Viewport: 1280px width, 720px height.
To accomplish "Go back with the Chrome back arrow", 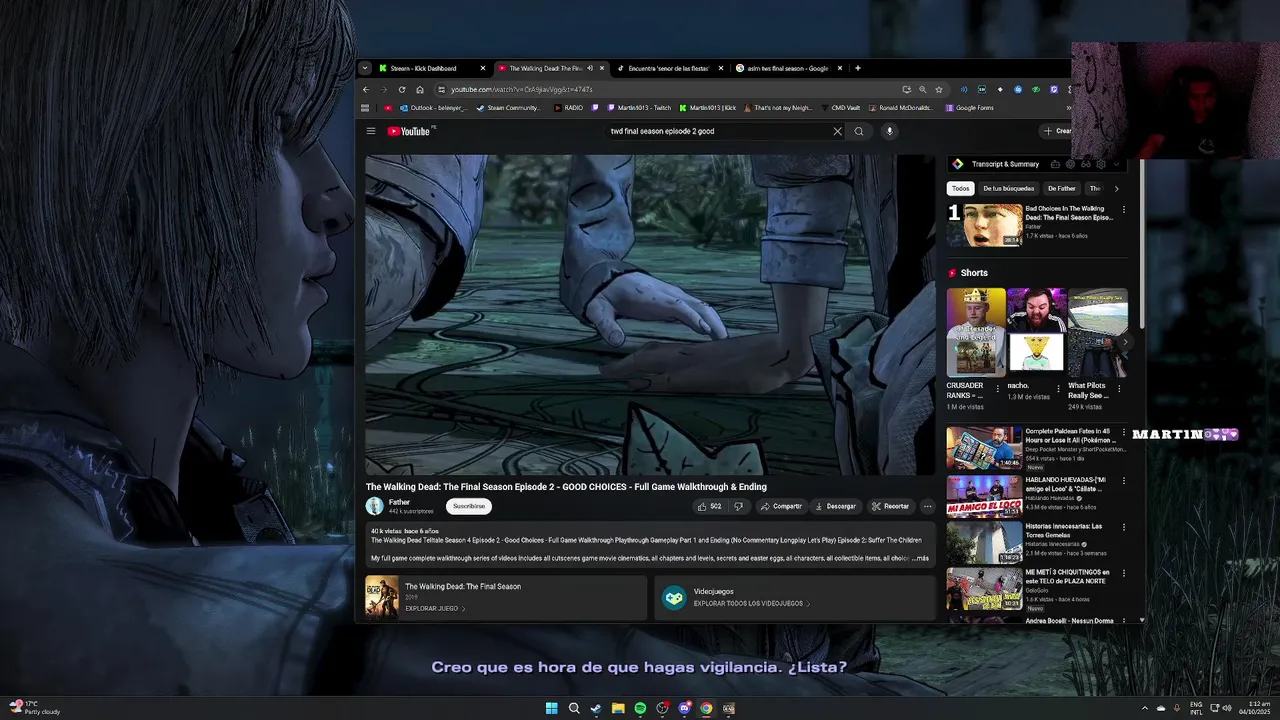I will 366,89.
